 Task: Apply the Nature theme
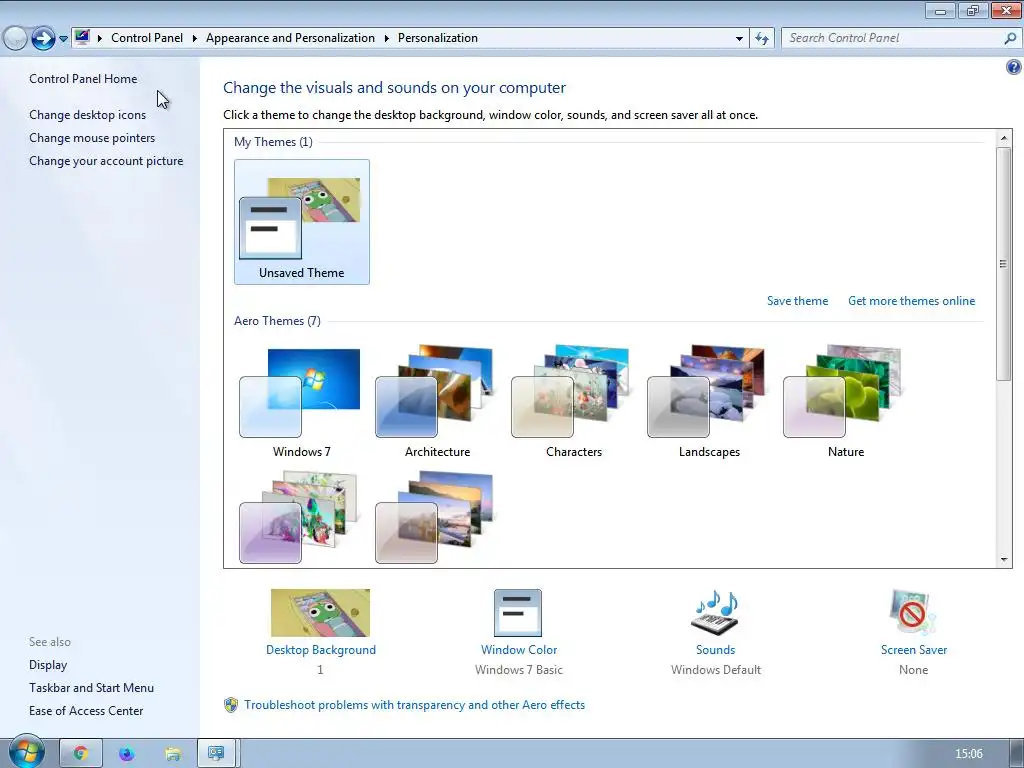[x=846, y=401]
